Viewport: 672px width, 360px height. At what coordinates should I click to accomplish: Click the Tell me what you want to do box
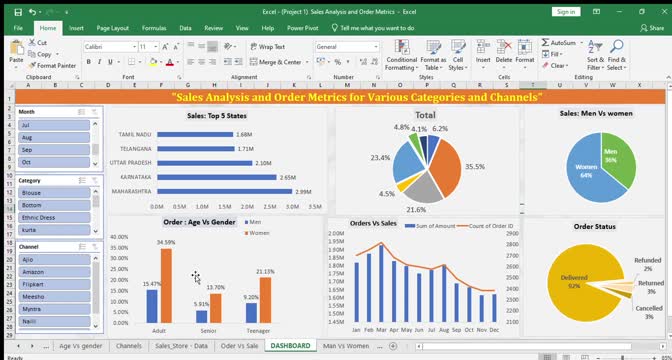373,28
